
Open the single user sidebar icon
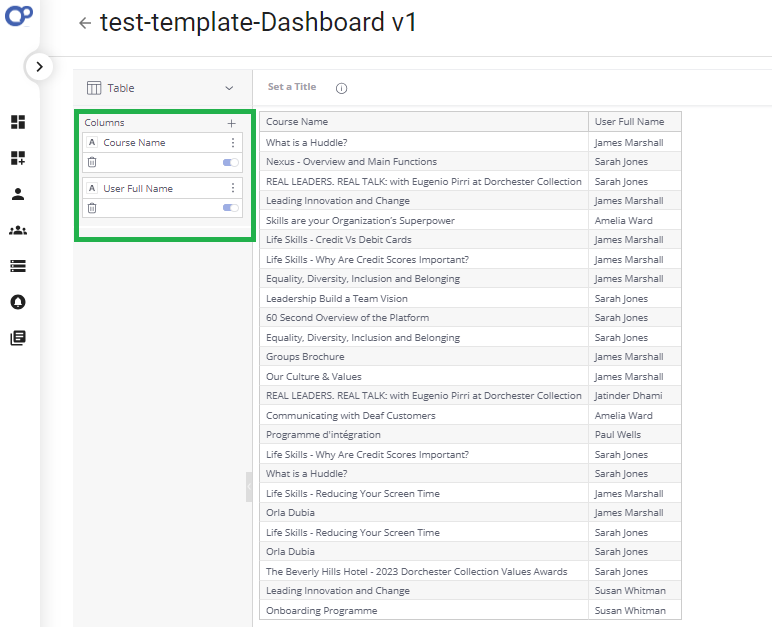tap(18, 194)
